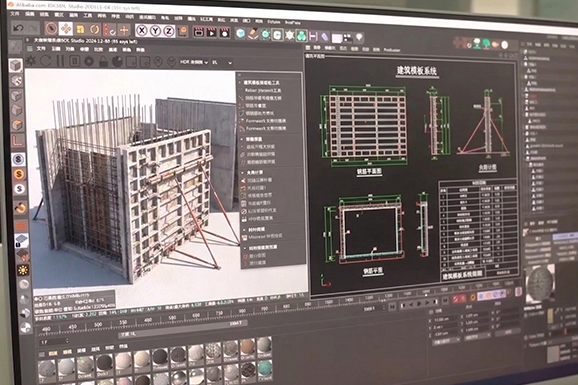Select the Rotate tool
This screenshot has width=578, height=385.
[94, 30]
